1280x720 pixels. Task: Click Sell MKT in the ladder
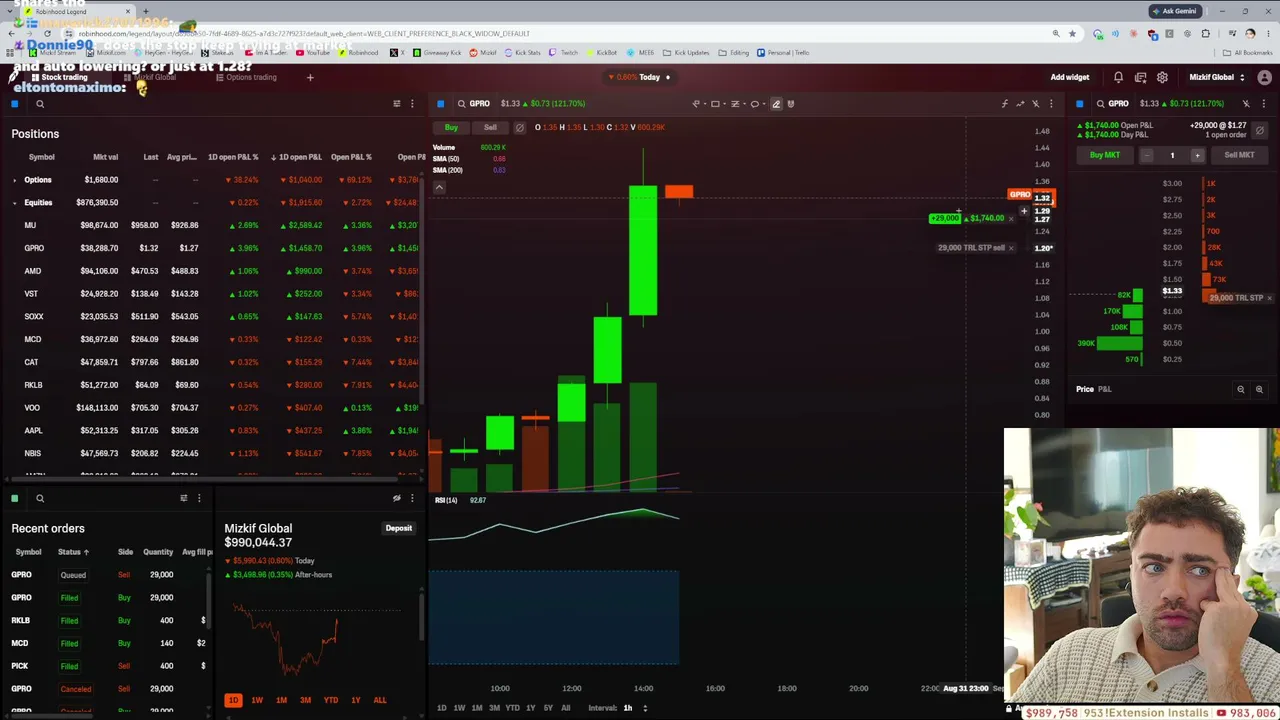pyautogui.click(x=1239, y=155)
